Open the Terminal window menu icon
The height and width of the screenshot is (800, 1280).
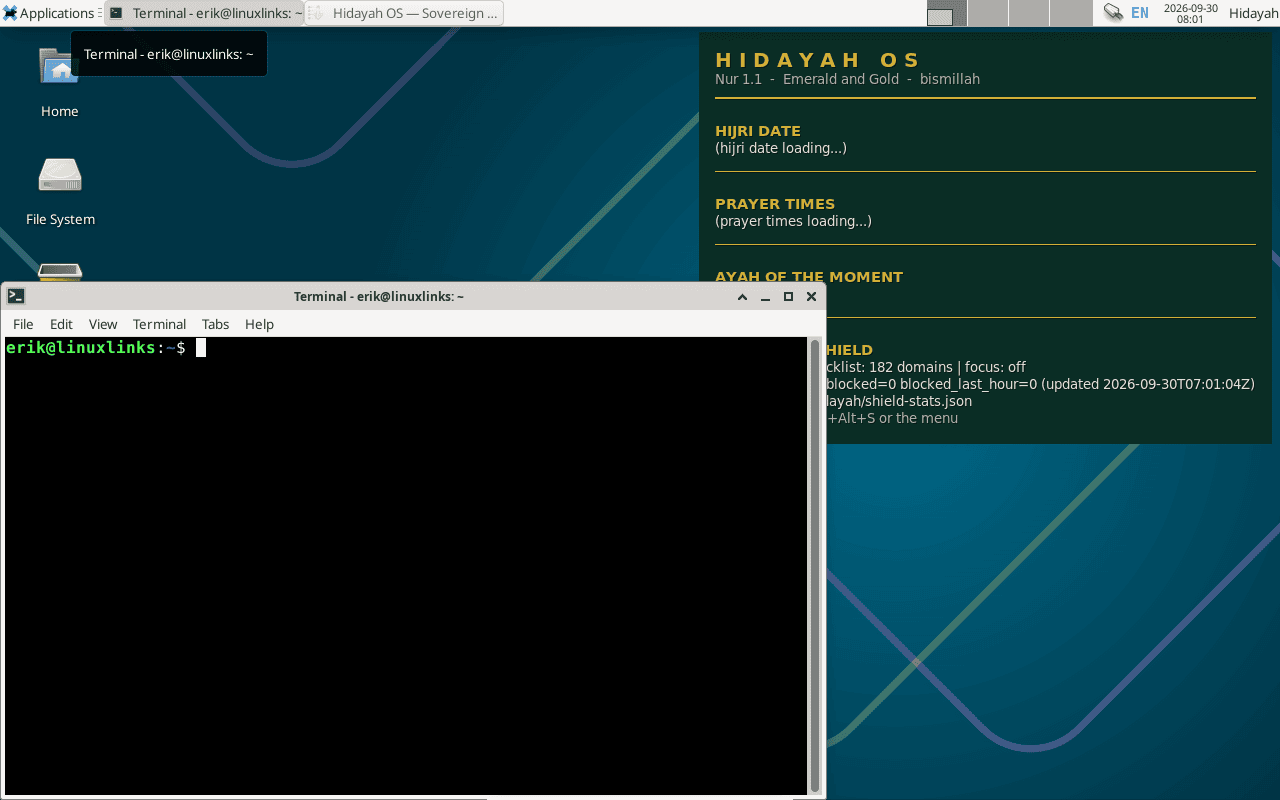pos(16,296)
